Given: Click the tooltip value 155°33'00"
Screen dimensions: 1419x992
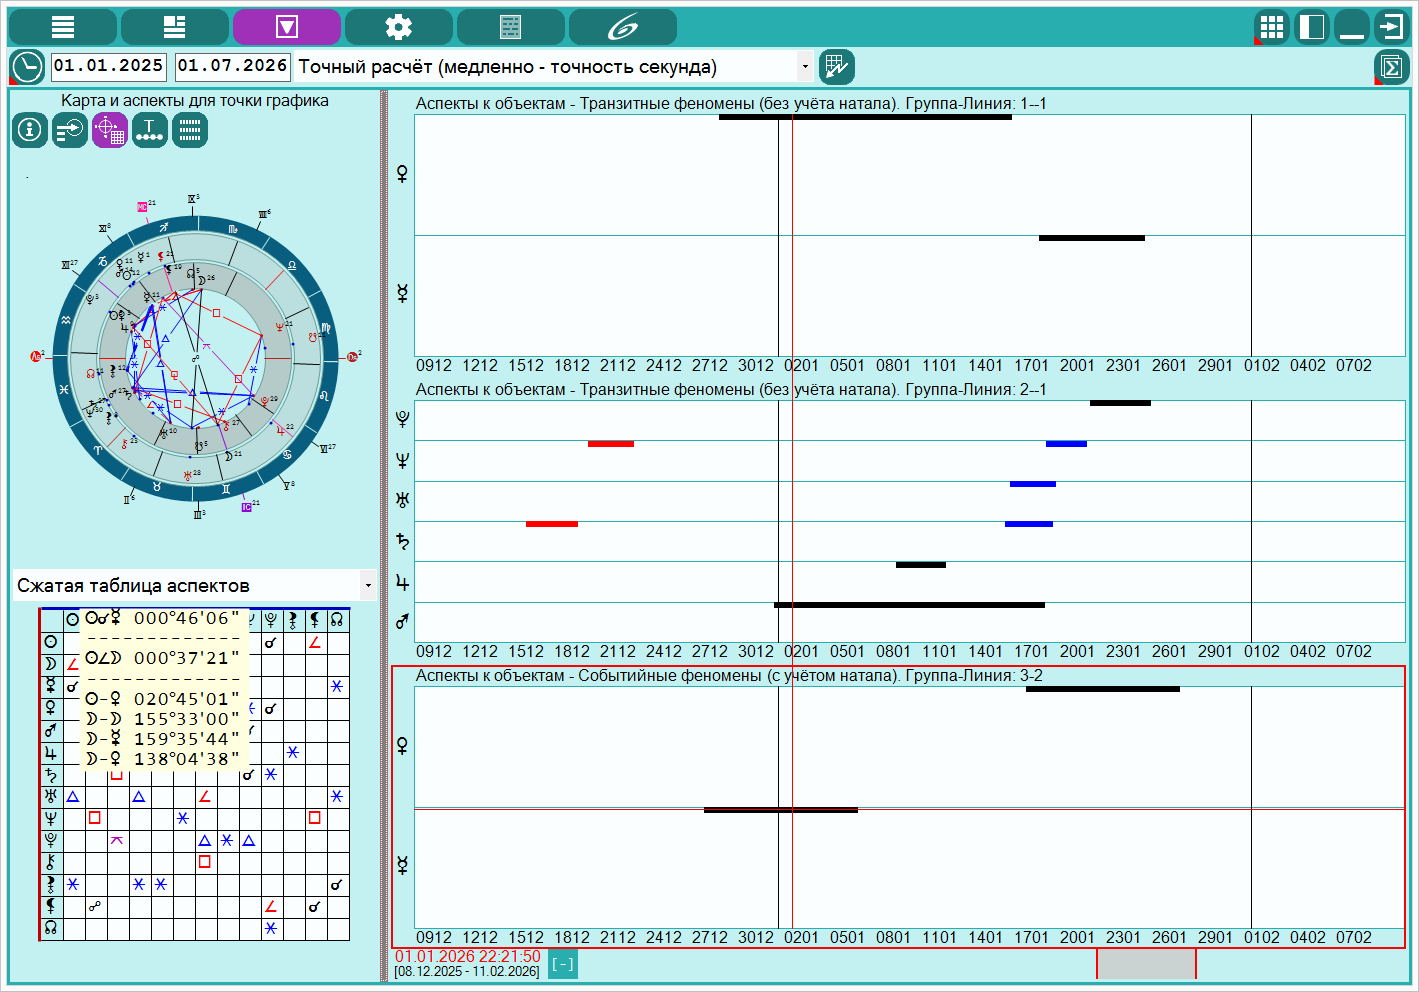Looking at the screenshot, I should click(x=187, y=719).
